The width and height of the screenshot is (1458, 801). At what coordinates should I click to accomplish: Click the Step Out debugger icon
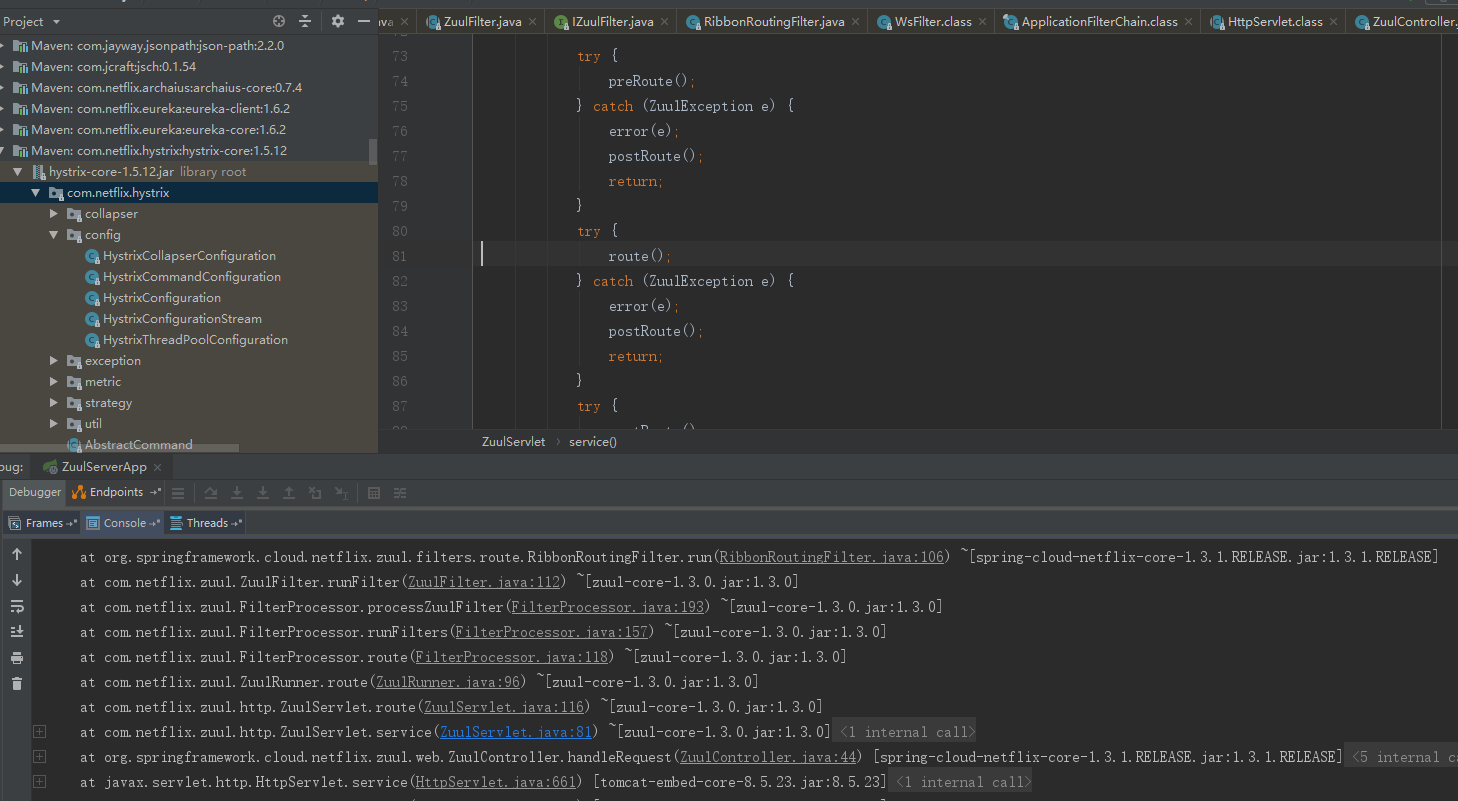coord(289,493)
